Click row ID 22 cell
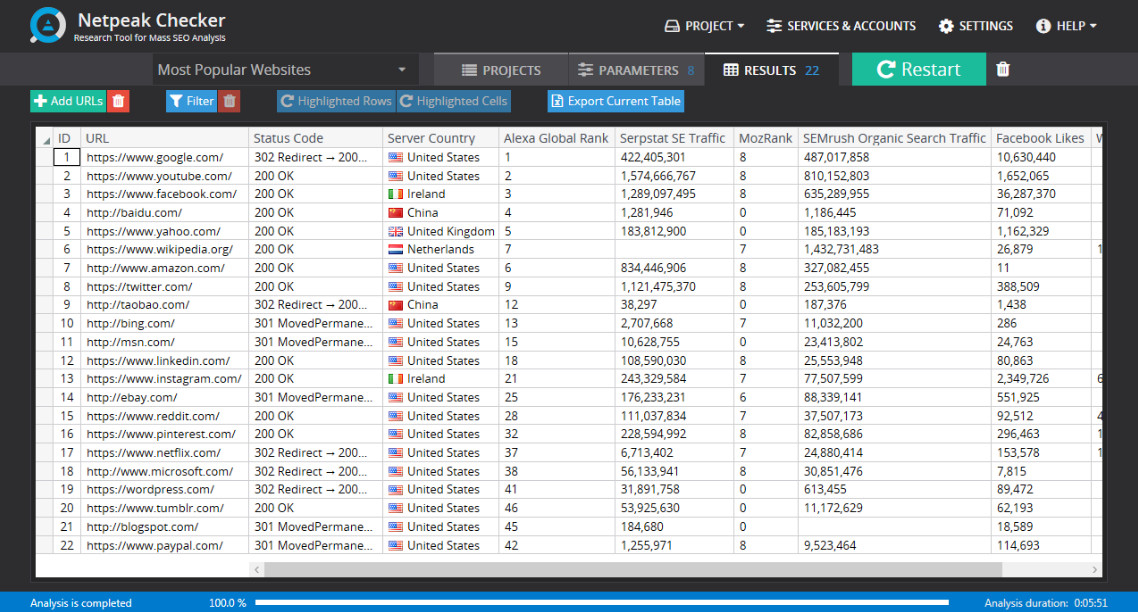1138x612 pixels. point(66,545)
